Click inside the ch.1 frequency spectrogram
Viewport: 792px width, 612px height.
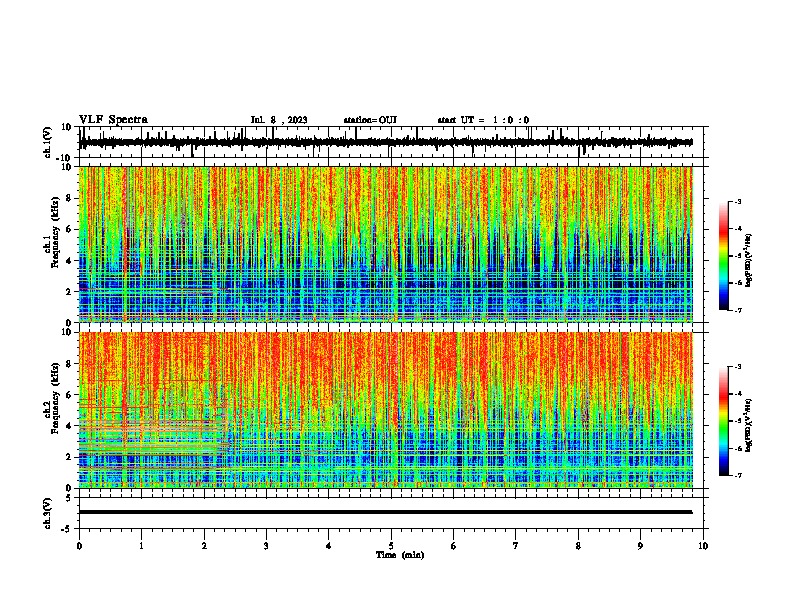click(x=386, y=244)
